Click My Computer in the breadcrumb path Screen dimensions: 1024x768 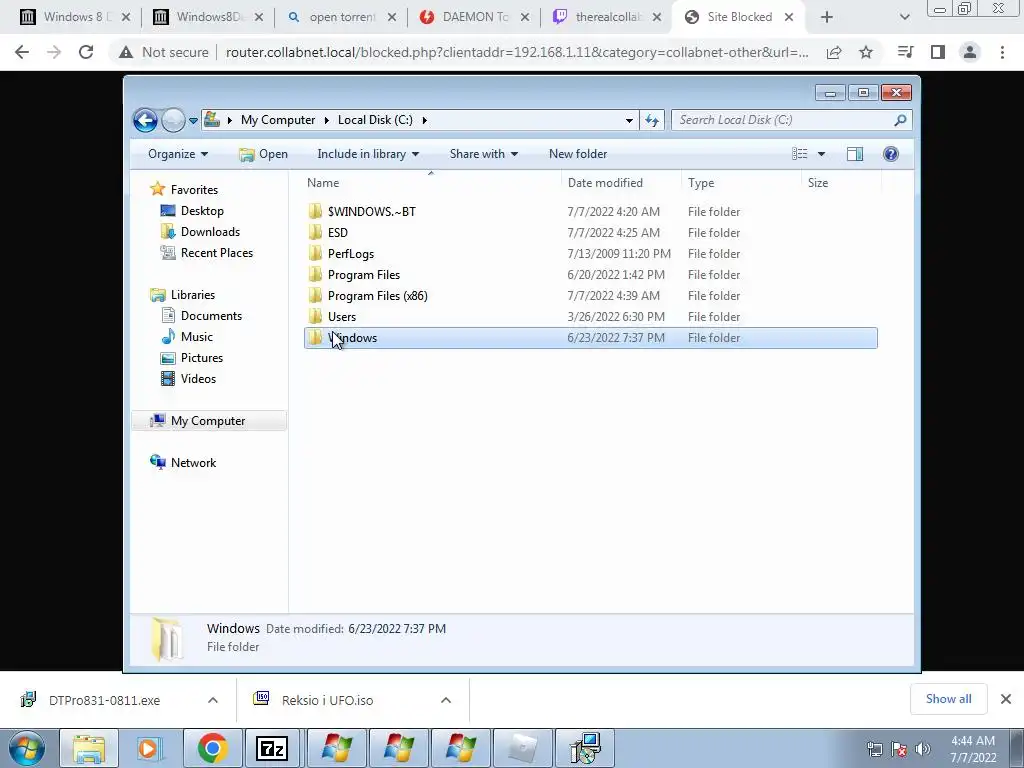click(x=278, y=120)
